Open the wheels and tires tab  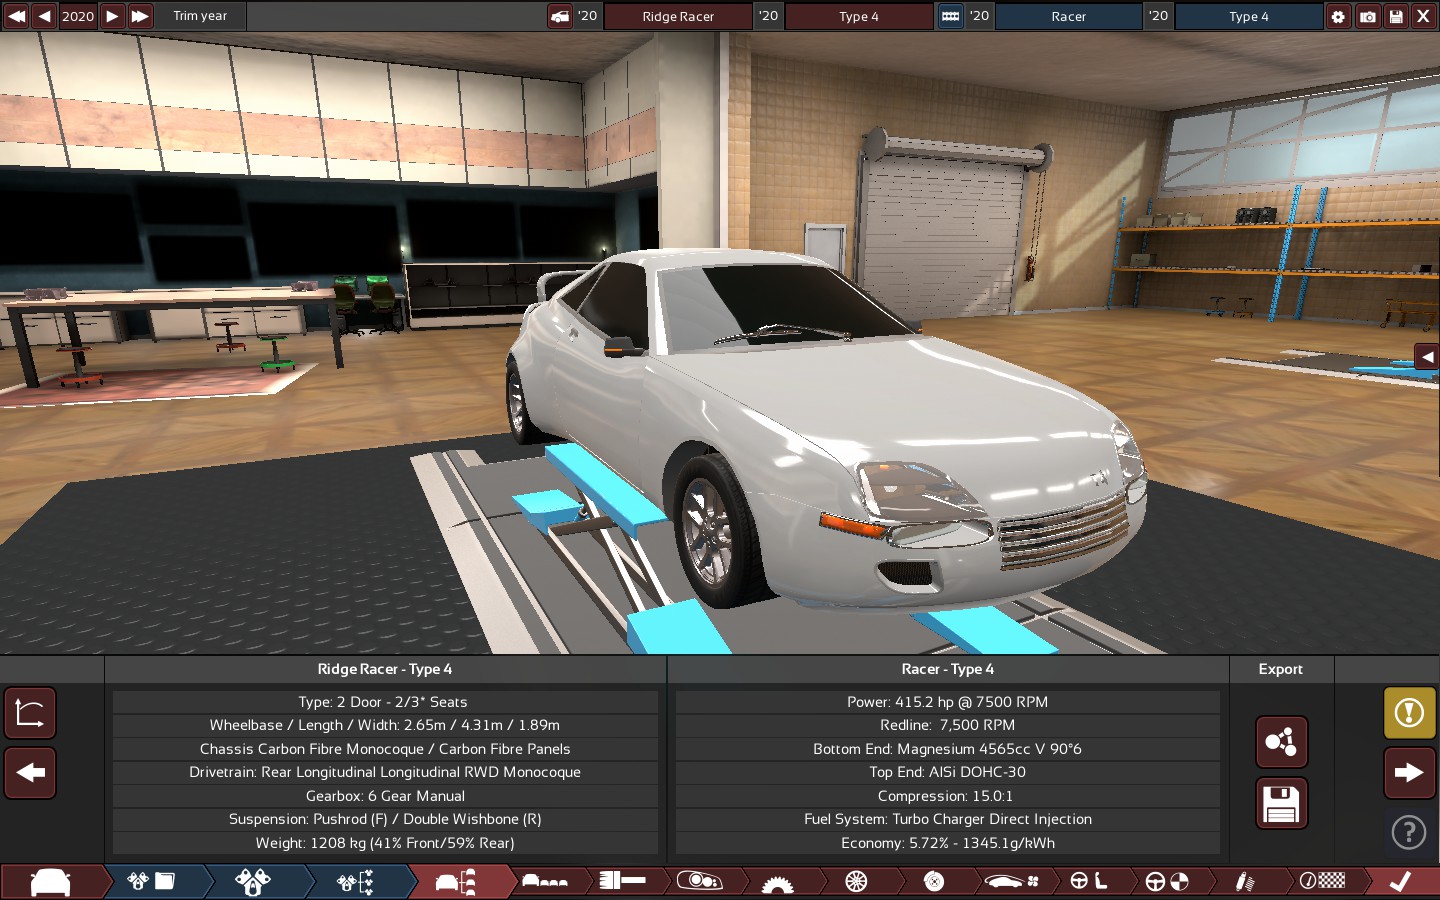(x=856, y=882)
